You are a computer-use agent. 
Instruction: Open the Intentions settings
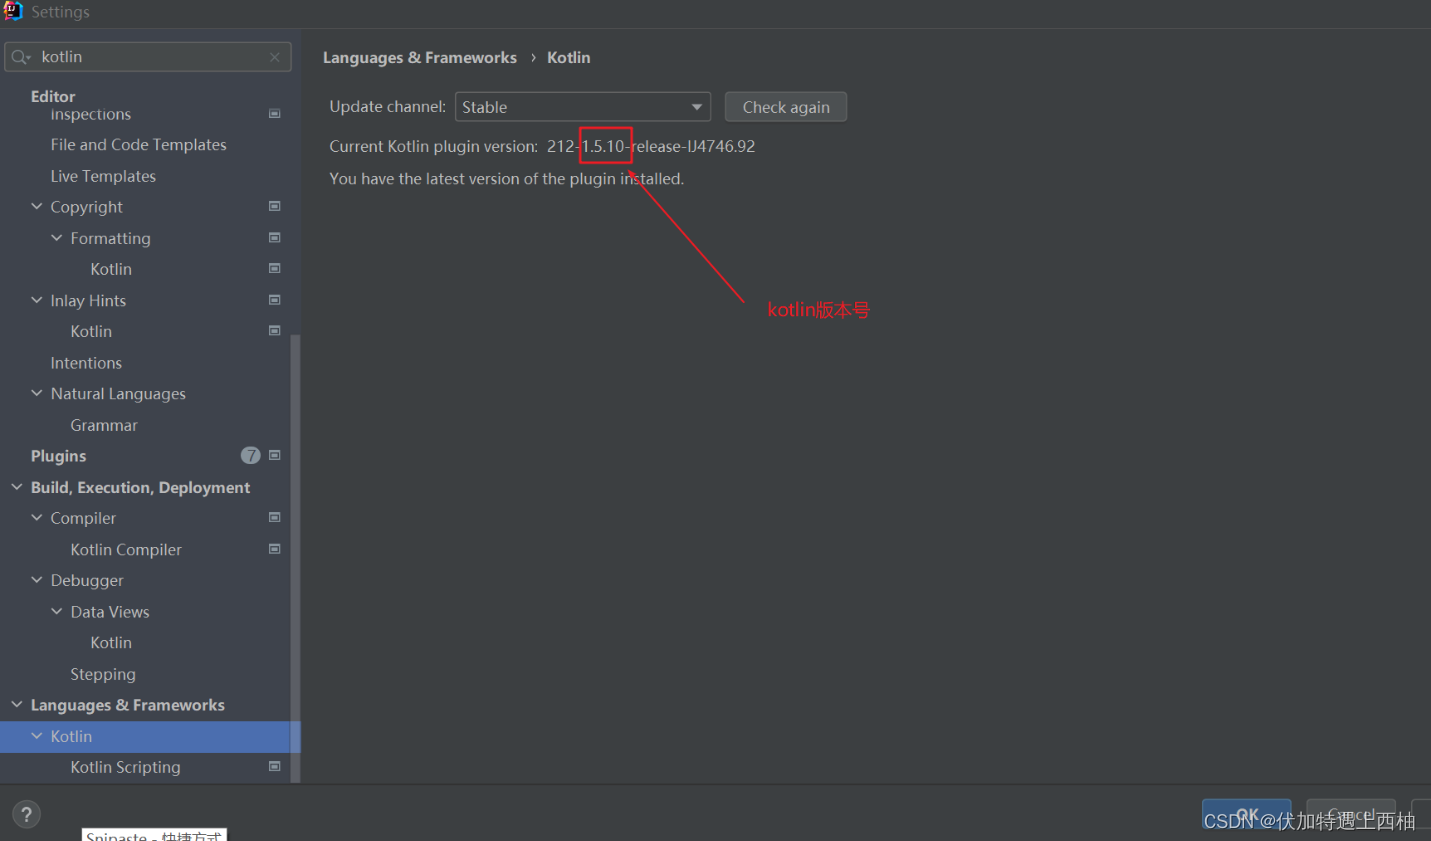click(86, 363)
